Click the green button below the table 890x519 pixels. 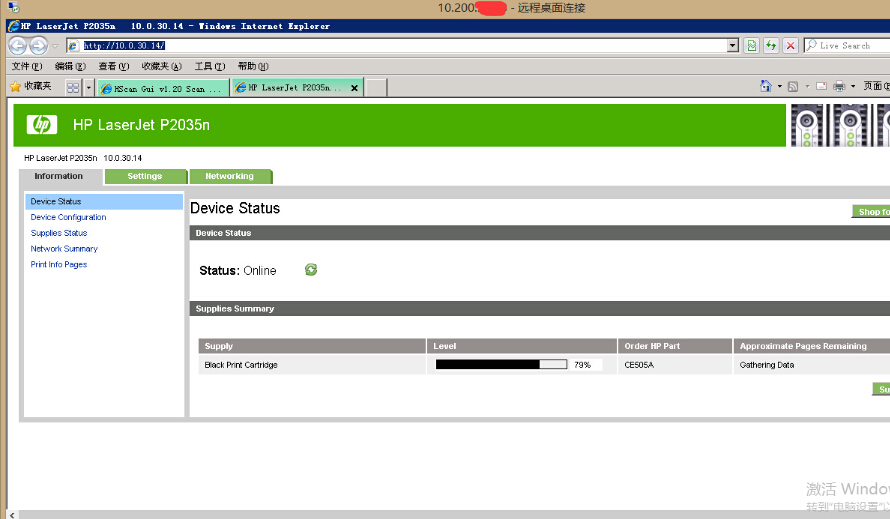point(881,389)
